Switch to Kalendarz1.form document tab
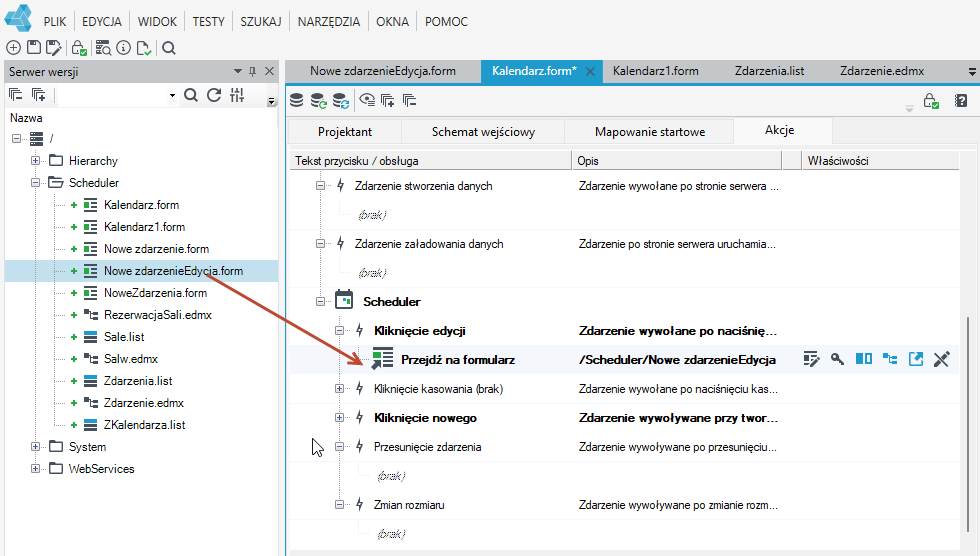980x556 pixels. point(656,71)
